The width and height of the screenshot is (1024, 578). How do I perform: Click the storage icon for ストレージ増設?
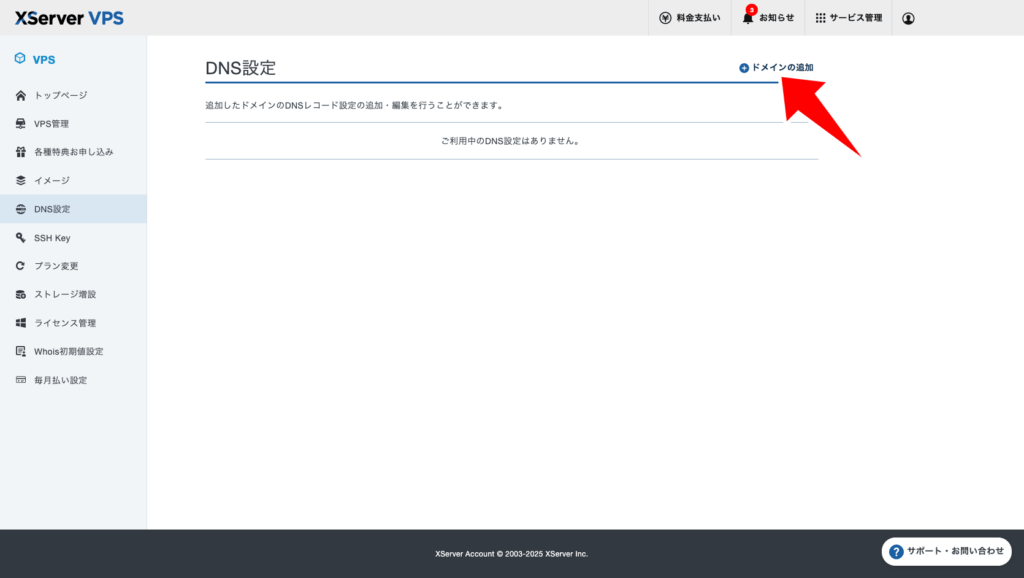tap(21, 295)
